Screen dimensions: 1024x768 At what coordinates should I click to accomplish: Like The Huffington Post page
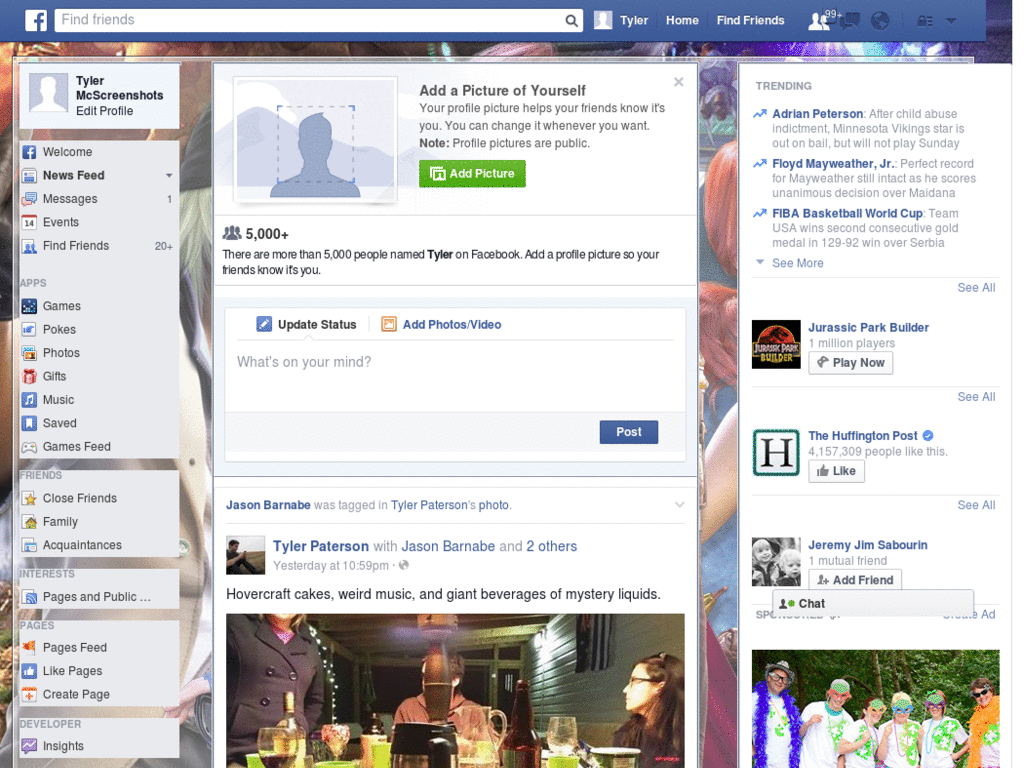pyautogui.click(x=836, y=471)
